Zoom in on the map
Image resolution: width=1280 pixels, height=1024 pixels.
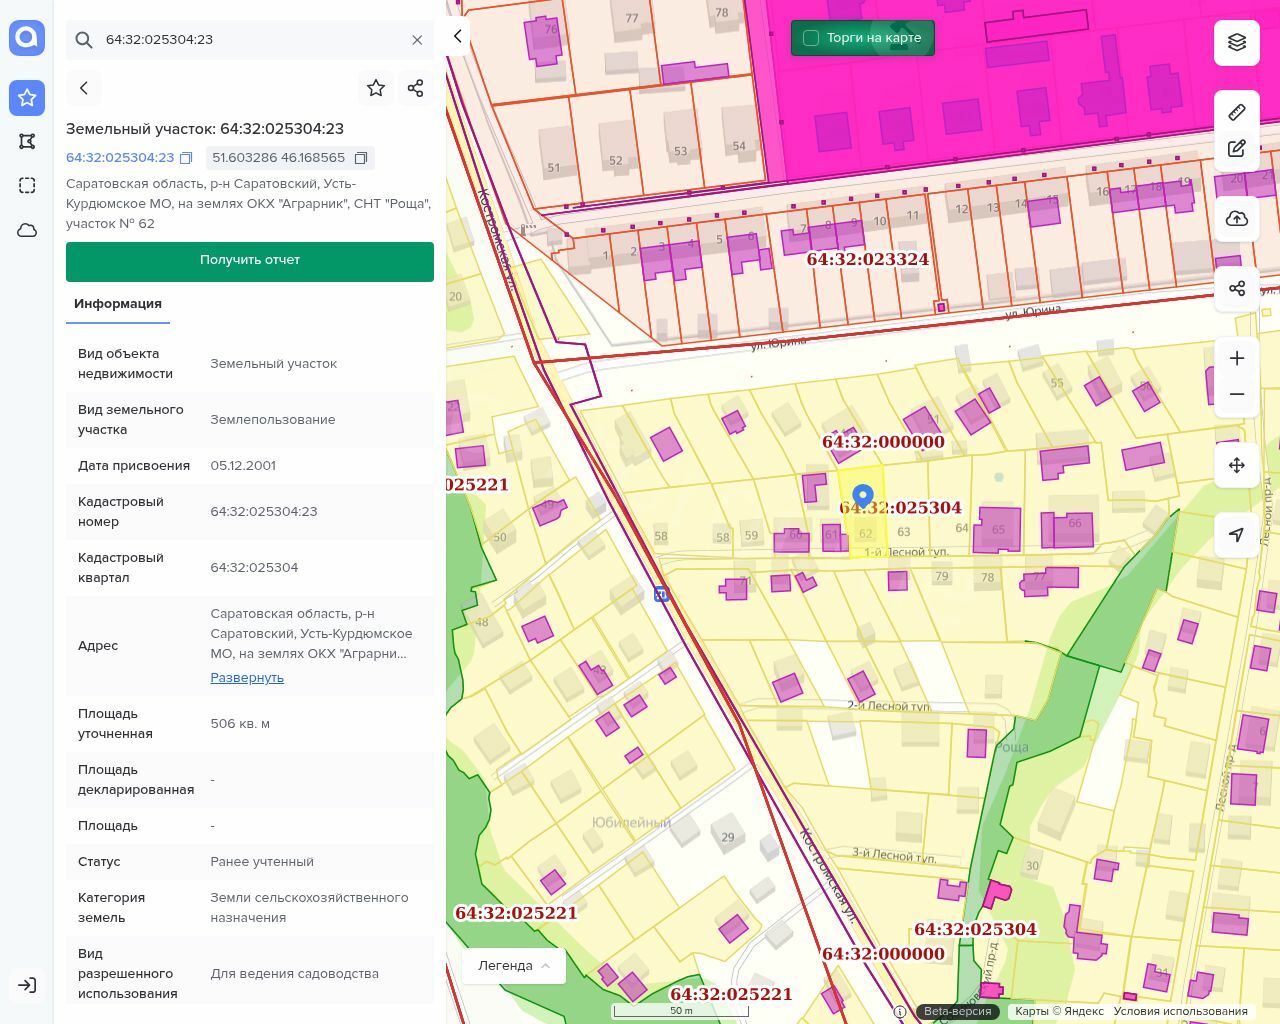[1237, 358]
